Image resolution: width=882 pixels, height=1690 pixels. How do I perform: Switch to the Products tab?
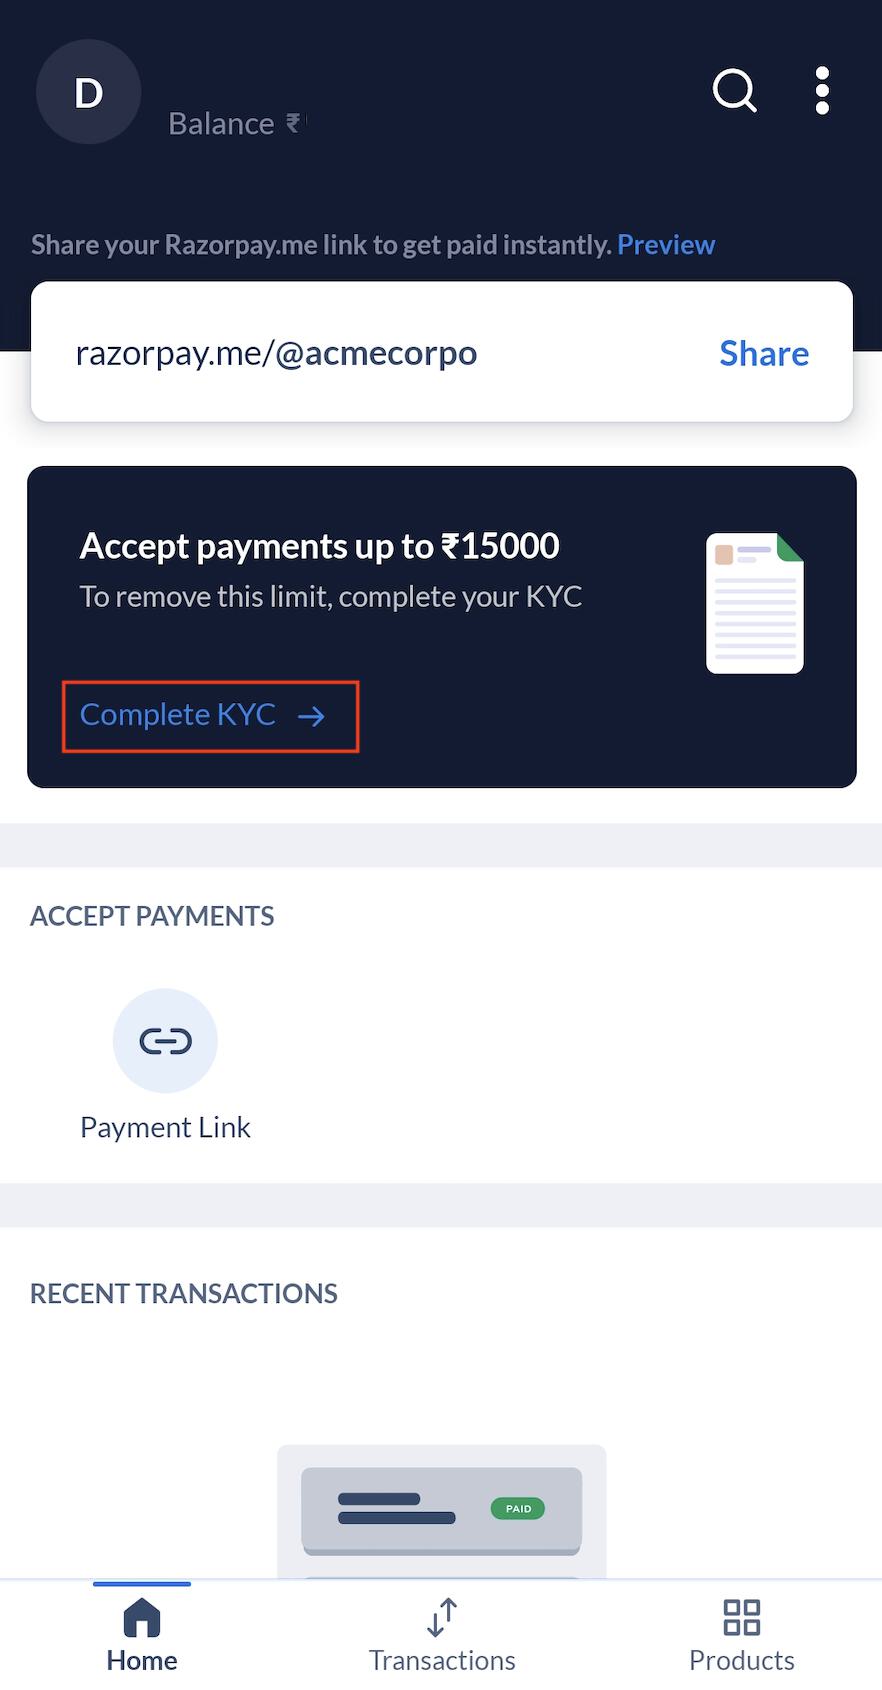click(x=742, y=1635)
